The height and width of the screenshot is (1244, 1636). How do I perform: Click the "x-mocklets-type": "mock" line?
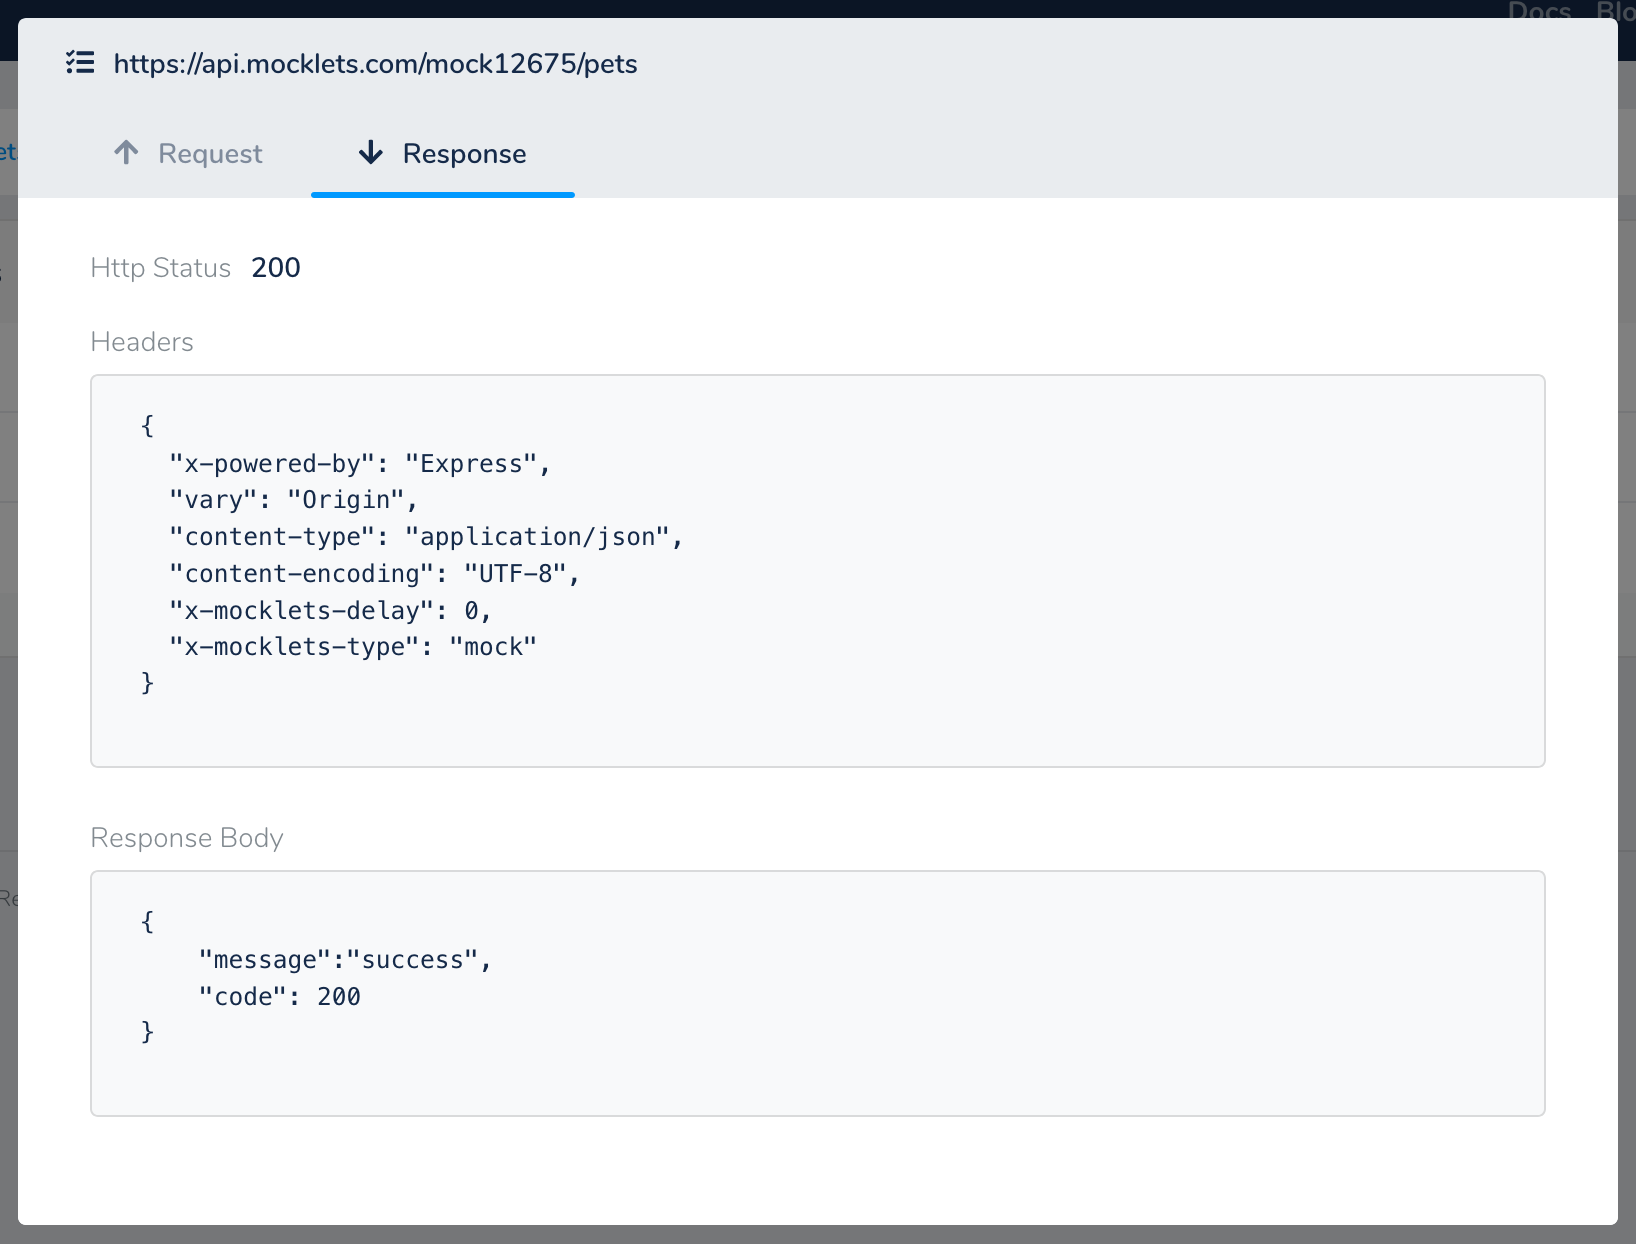[353, 647]
